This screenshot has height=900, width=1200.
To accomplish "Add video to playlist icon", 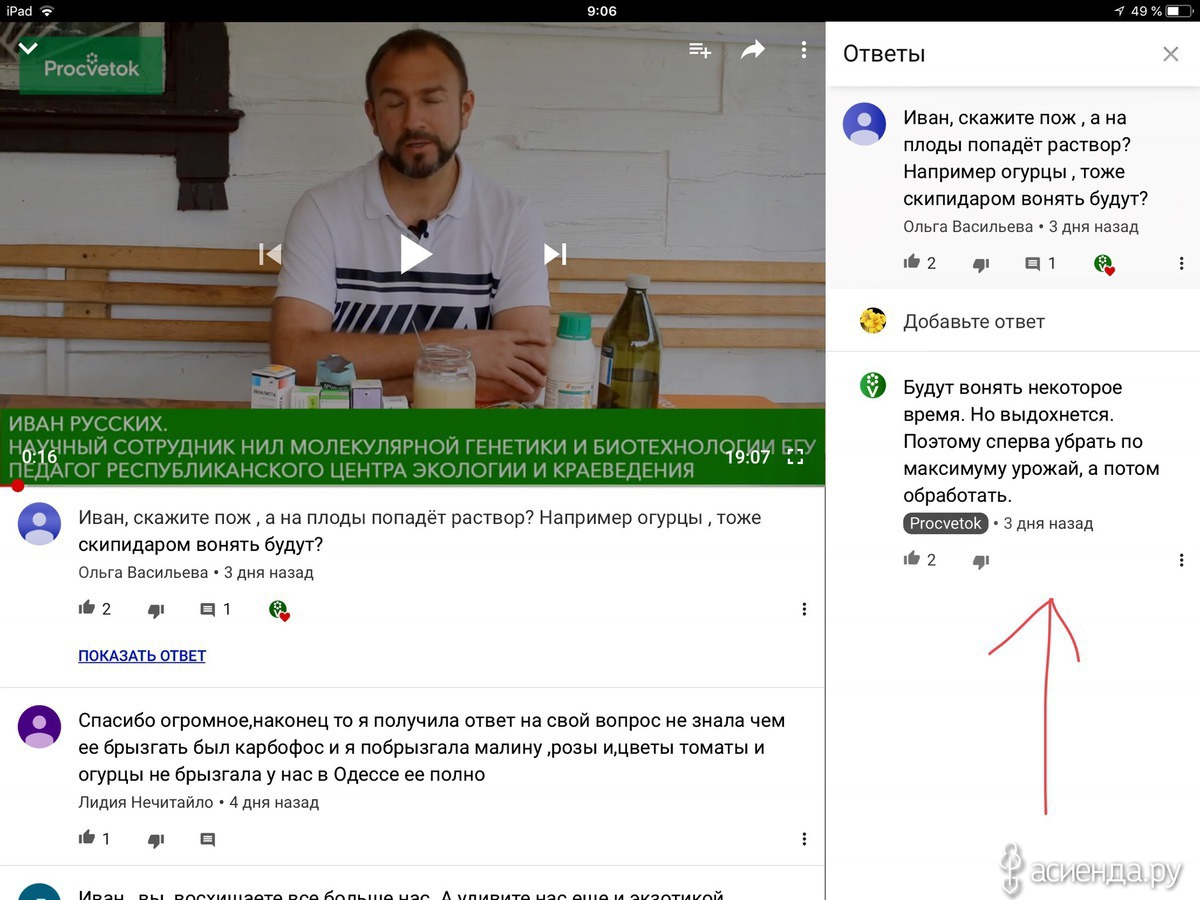I will pos(700,50).
